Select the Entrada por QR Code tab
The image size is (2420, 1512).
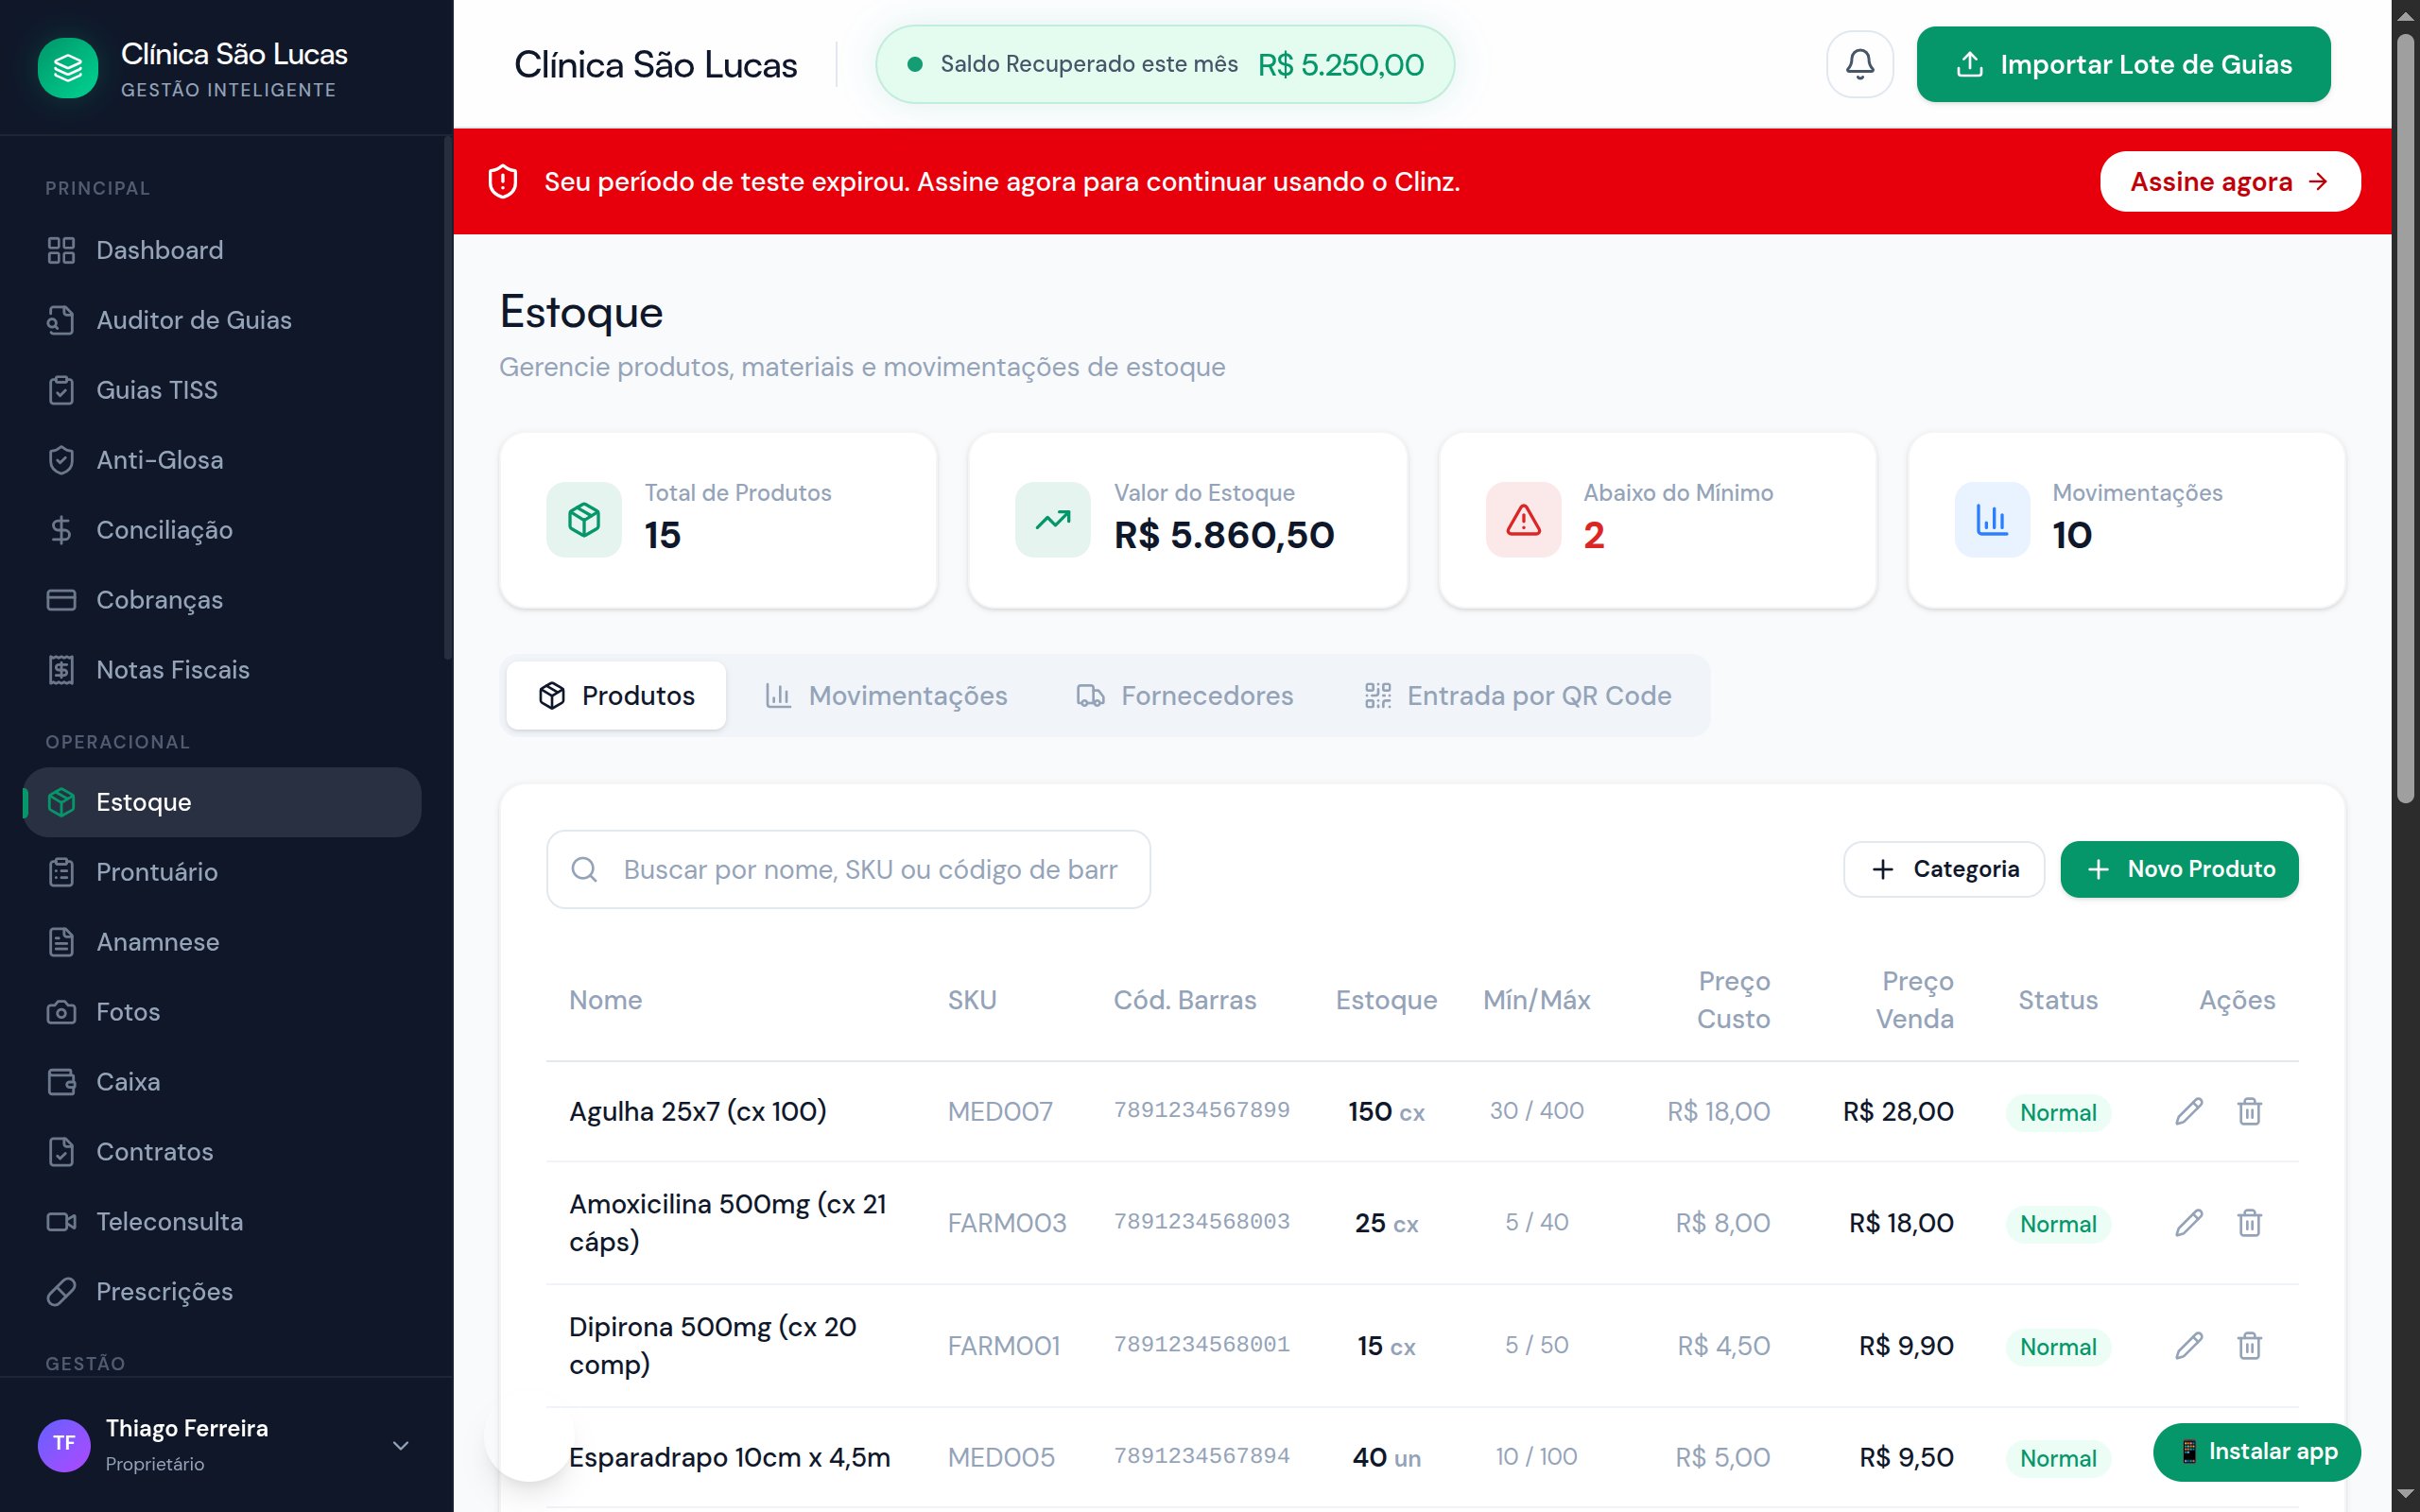1518,695
